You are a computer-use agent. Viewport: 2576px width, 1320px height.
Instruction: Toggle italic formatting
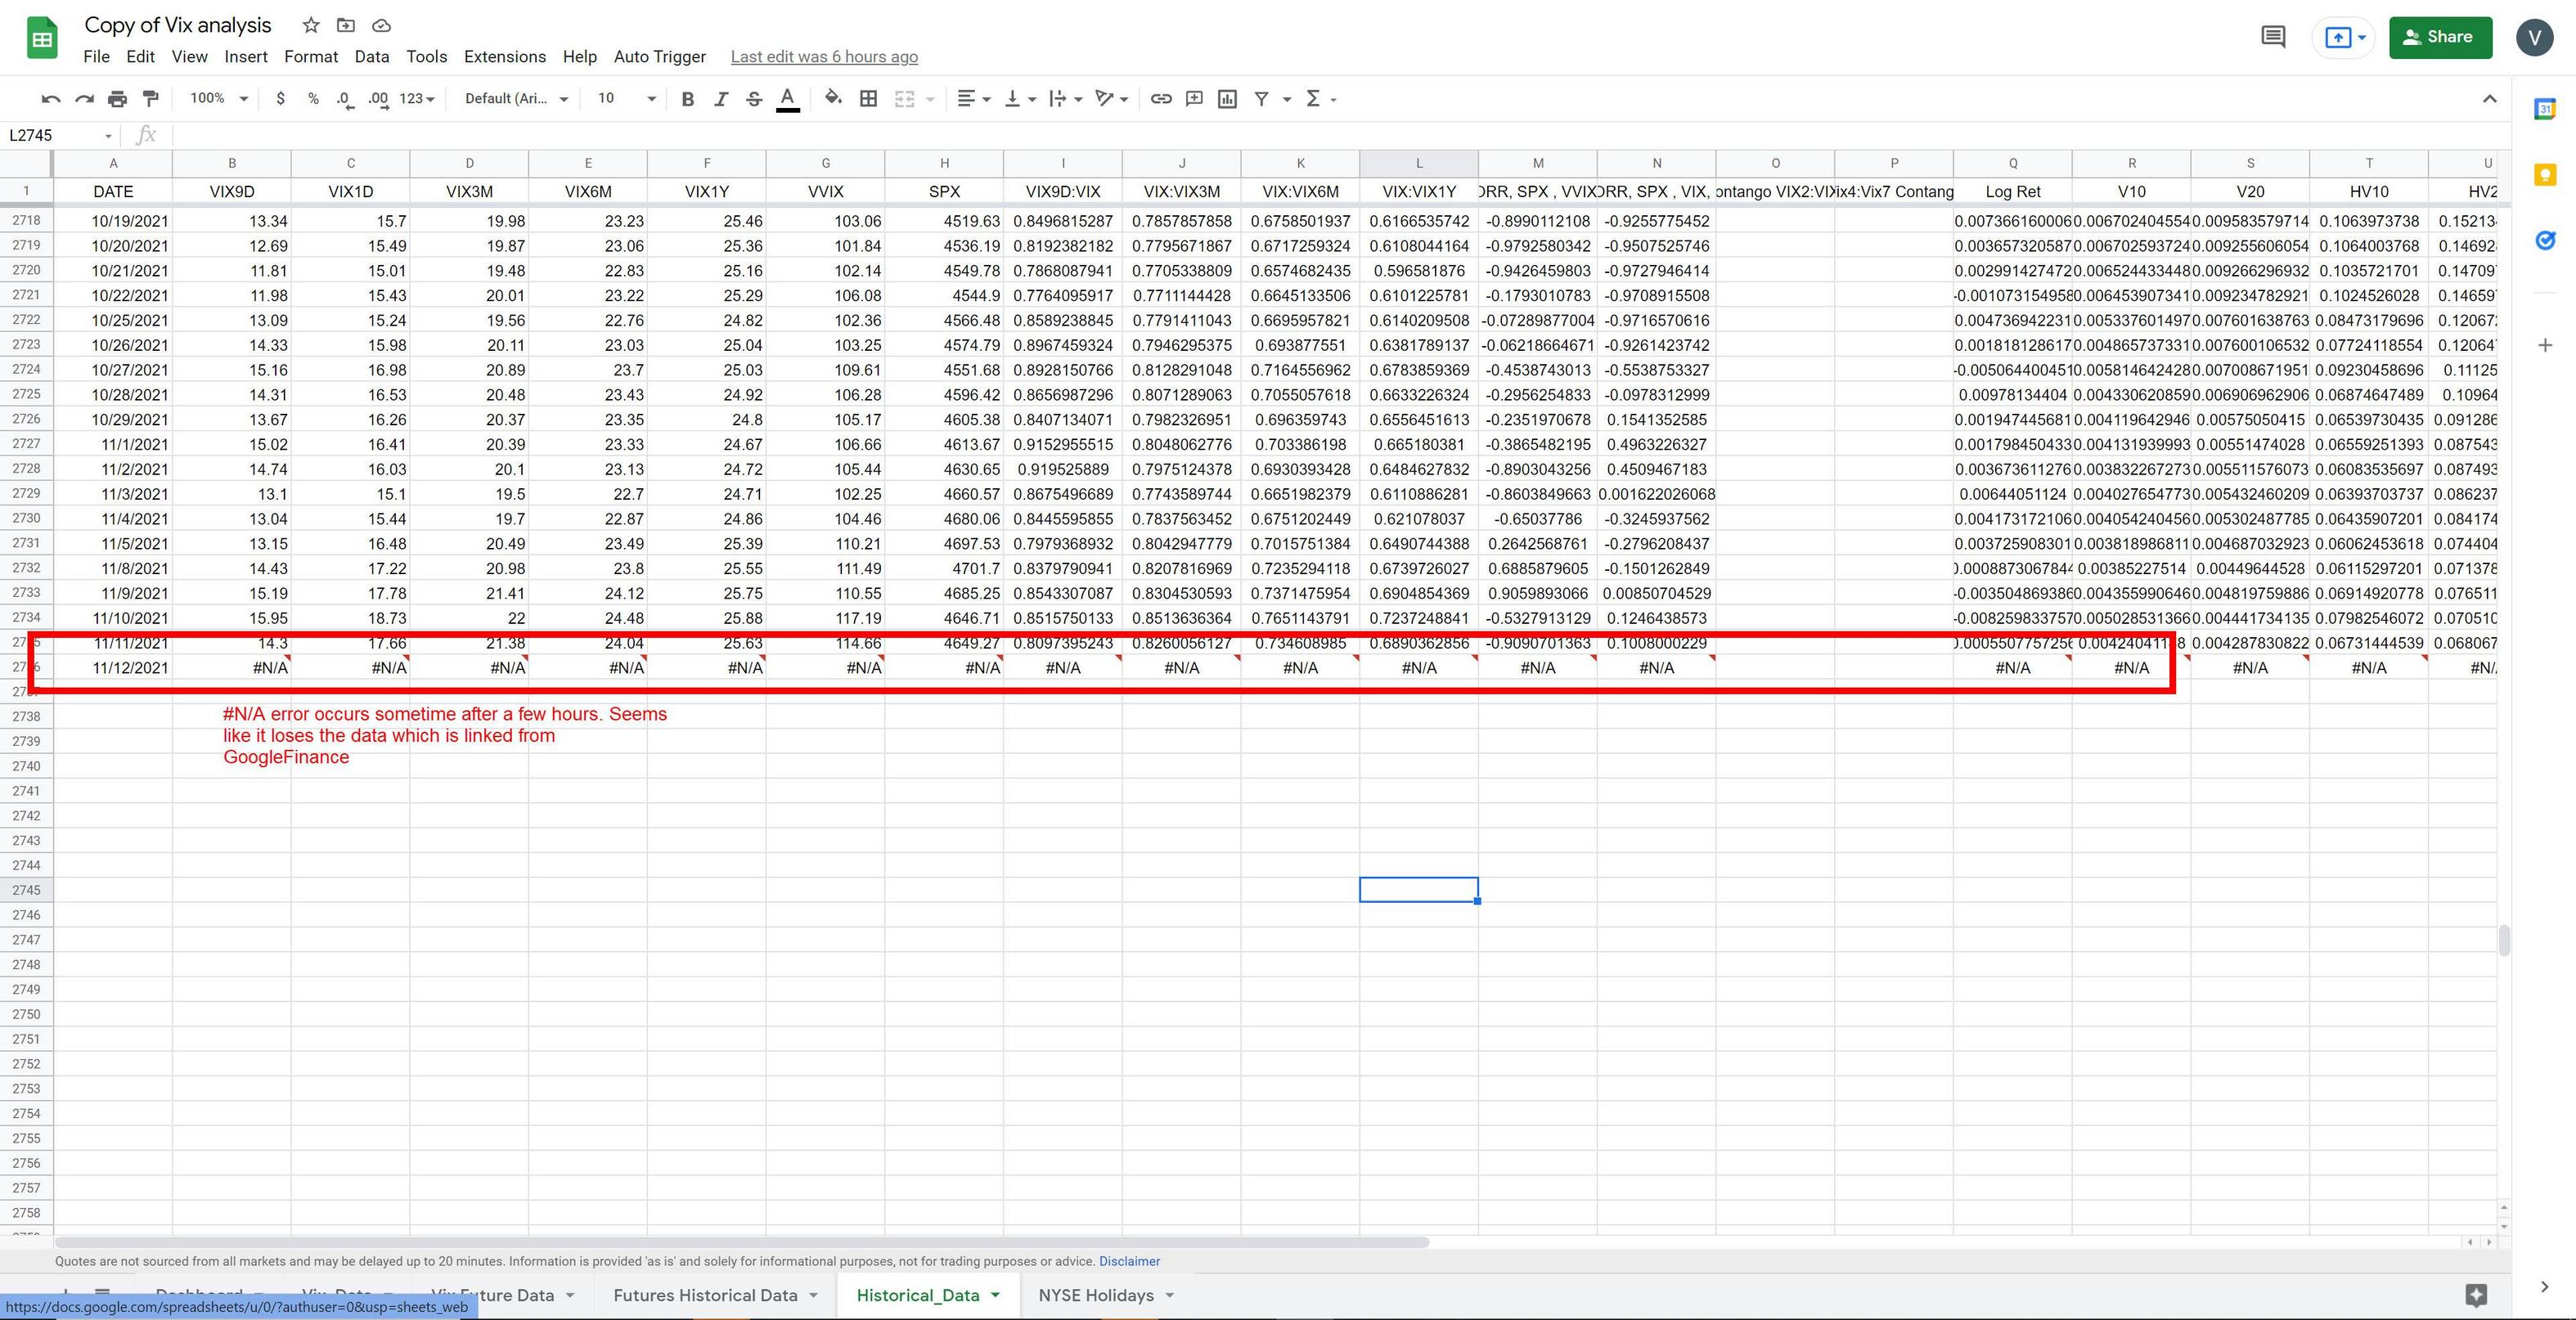[x=721, y=98]
